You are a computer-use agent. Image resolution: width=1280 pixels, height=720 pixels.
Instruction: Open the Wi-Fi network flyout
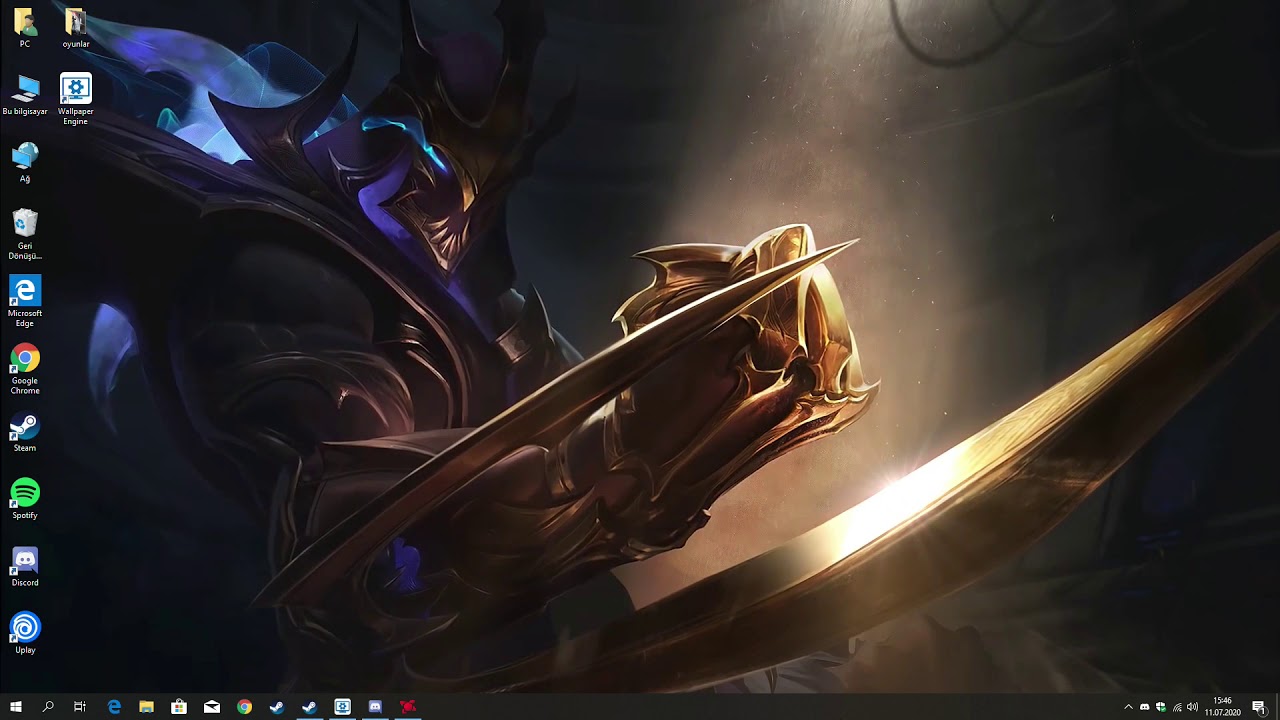pyautogui.click(x=1177, y=707)
